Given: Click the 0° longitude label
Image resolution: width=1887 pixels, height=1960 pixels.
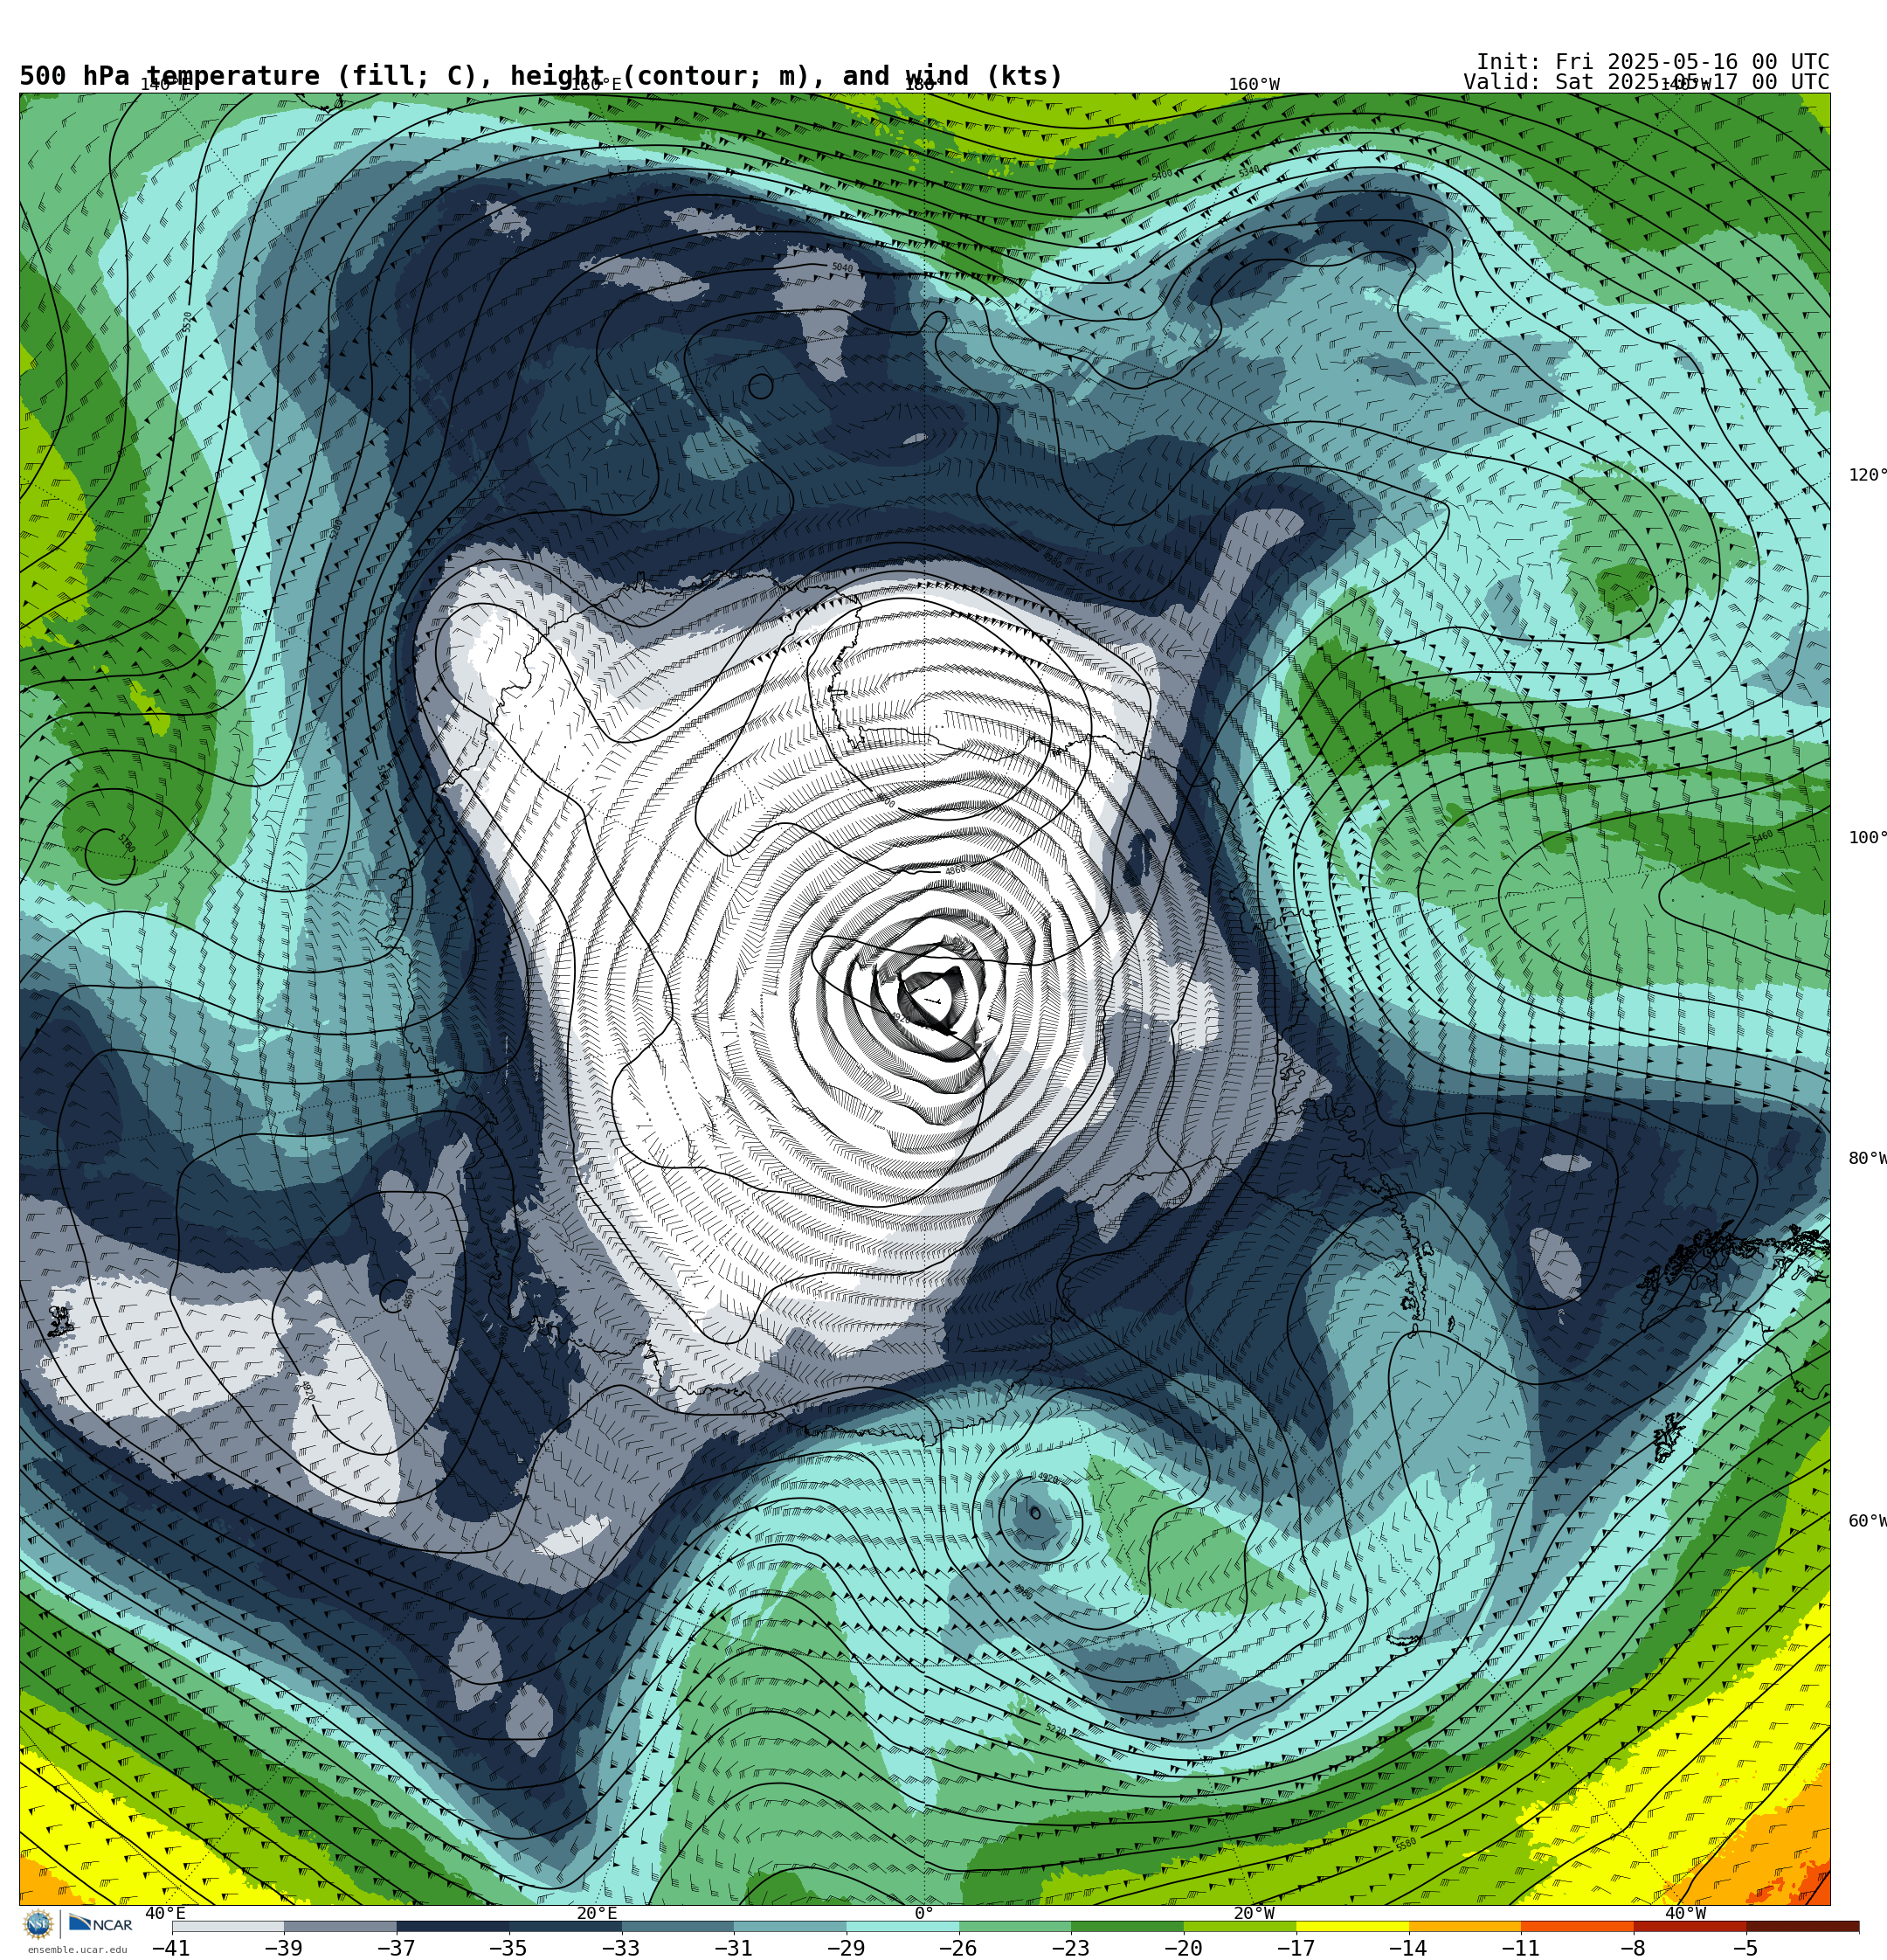Looking at the screenshot, I should coord(924,1913).
